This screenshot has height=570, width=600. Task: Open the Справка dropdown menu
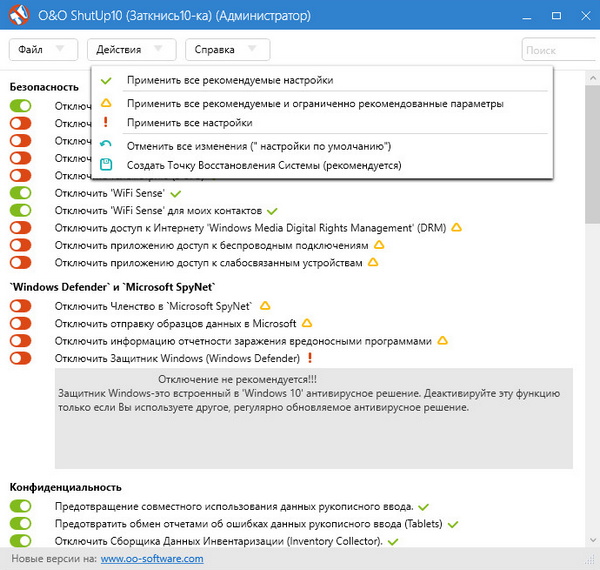click(228, 49)
